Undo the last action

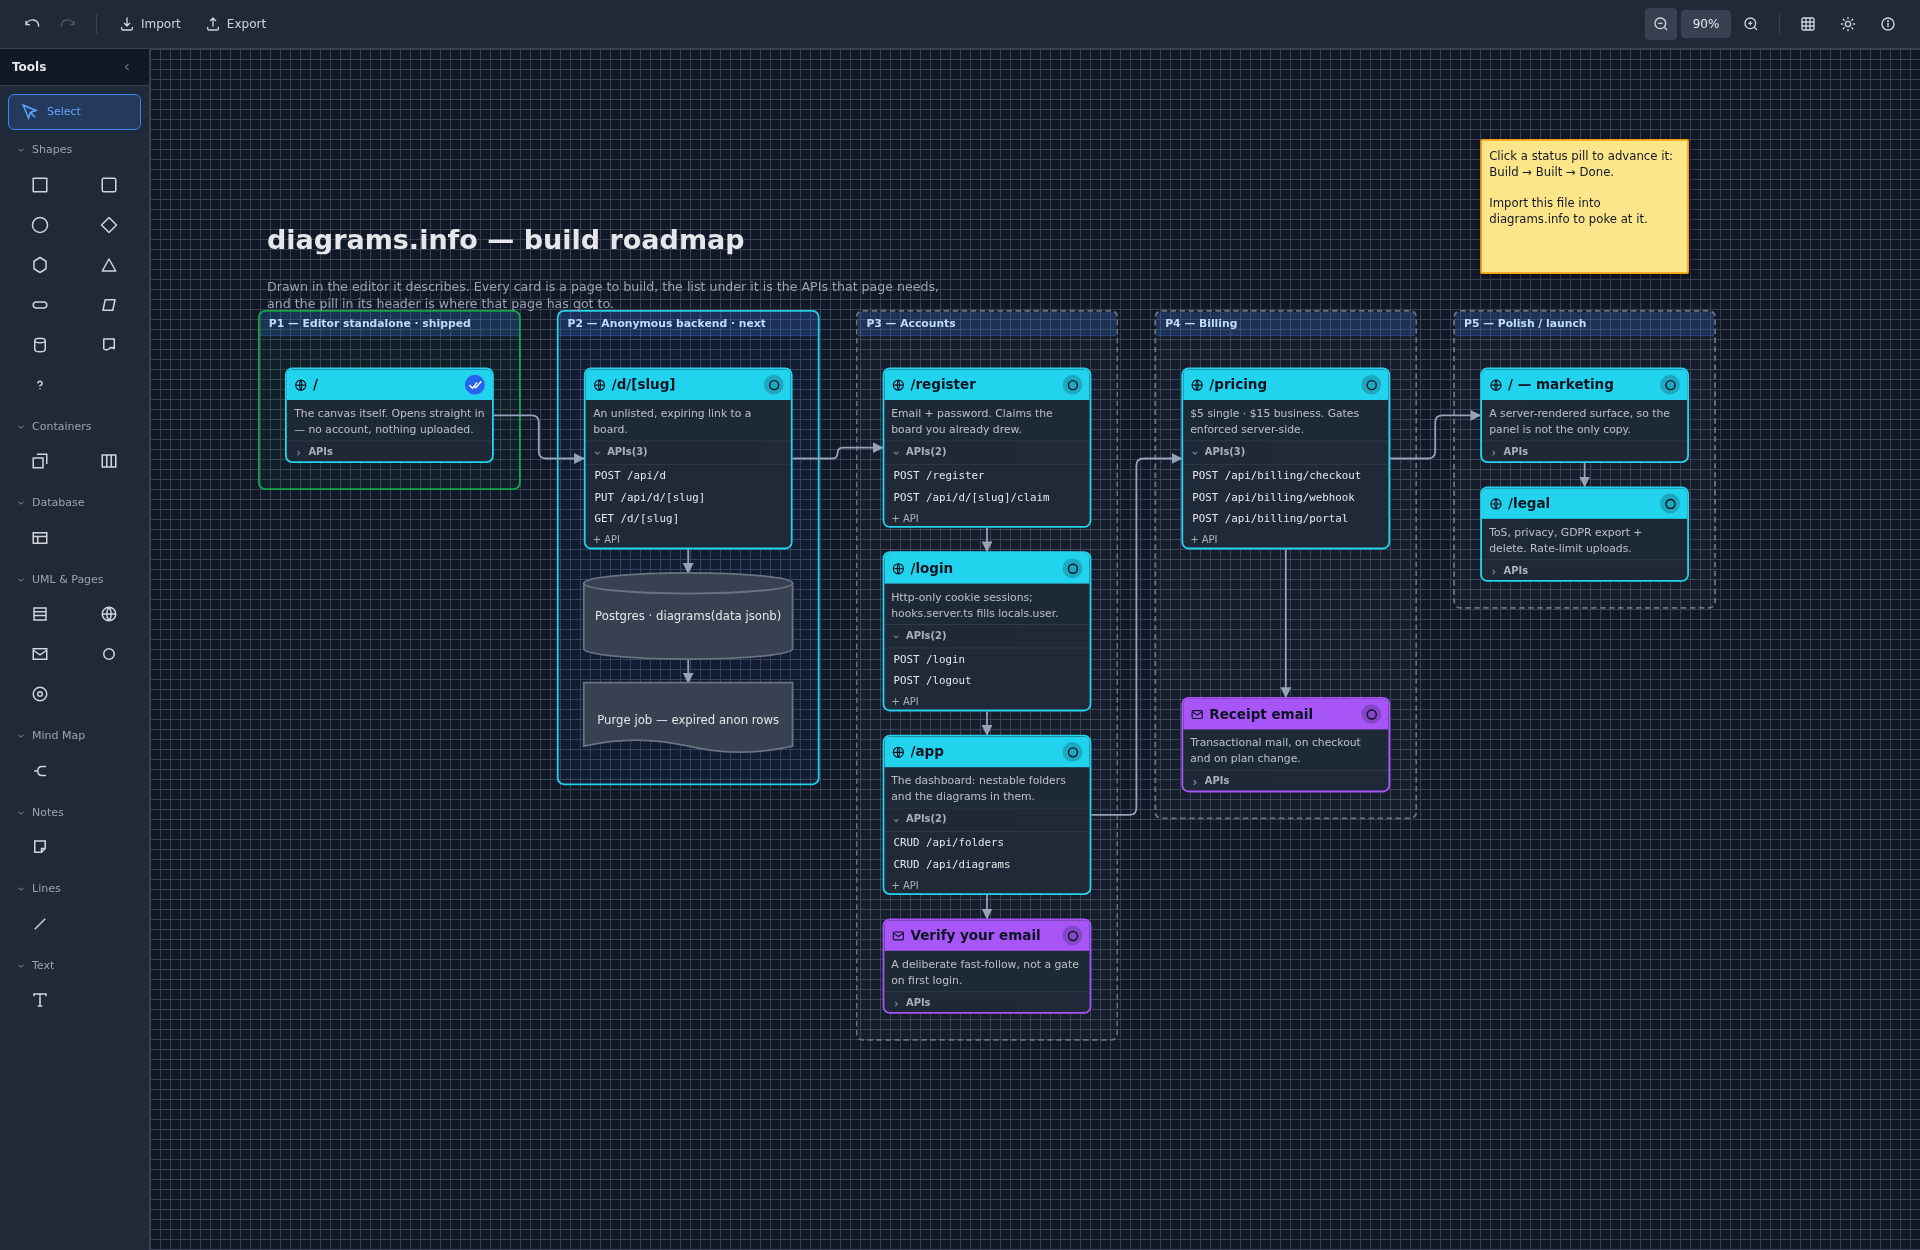(32, 24)
